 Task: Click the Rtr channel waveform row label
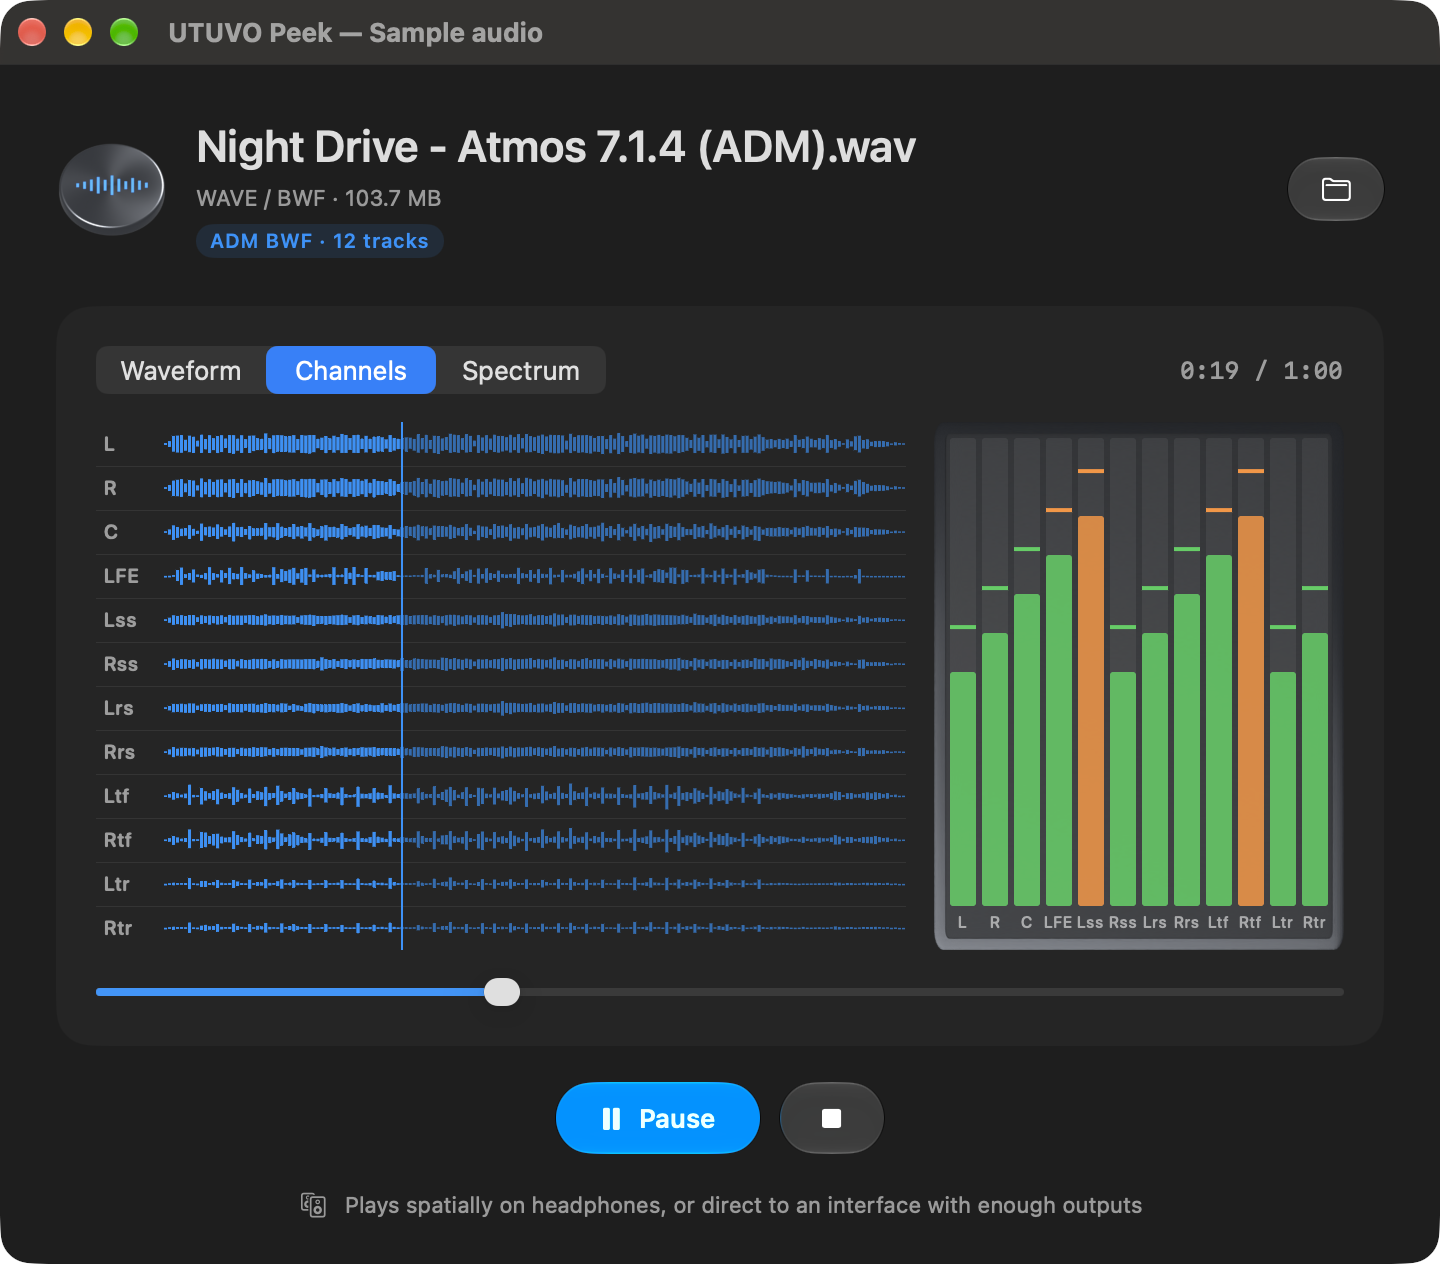coord(118,928)
